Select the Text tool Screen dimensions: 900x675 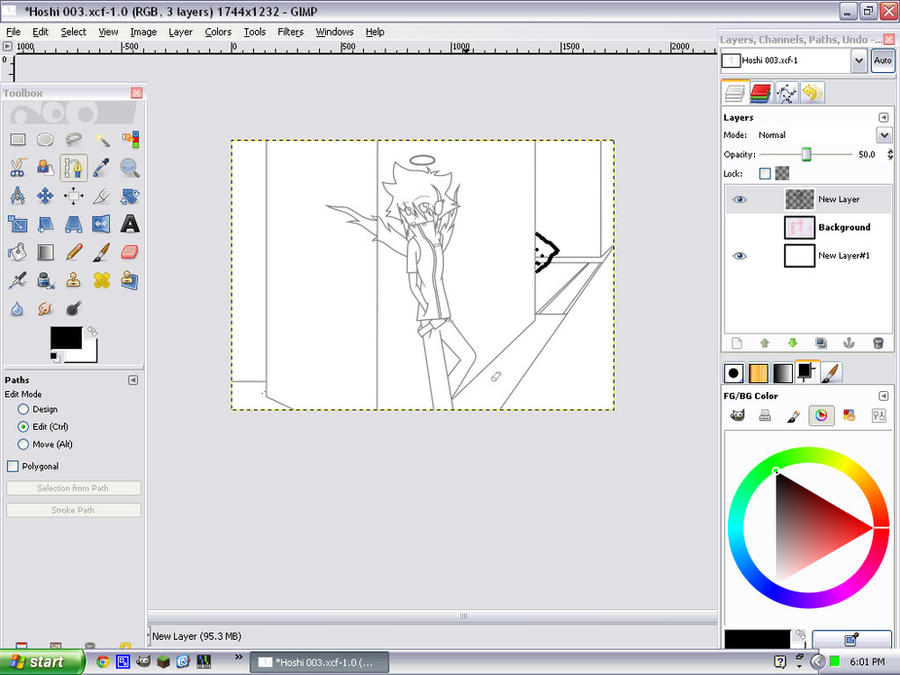click(x=130, y=224)
